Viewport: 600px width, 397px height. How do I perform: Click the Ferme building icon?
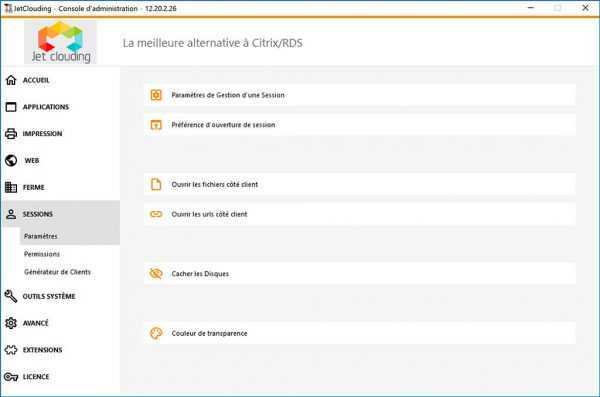coord(11,187)
